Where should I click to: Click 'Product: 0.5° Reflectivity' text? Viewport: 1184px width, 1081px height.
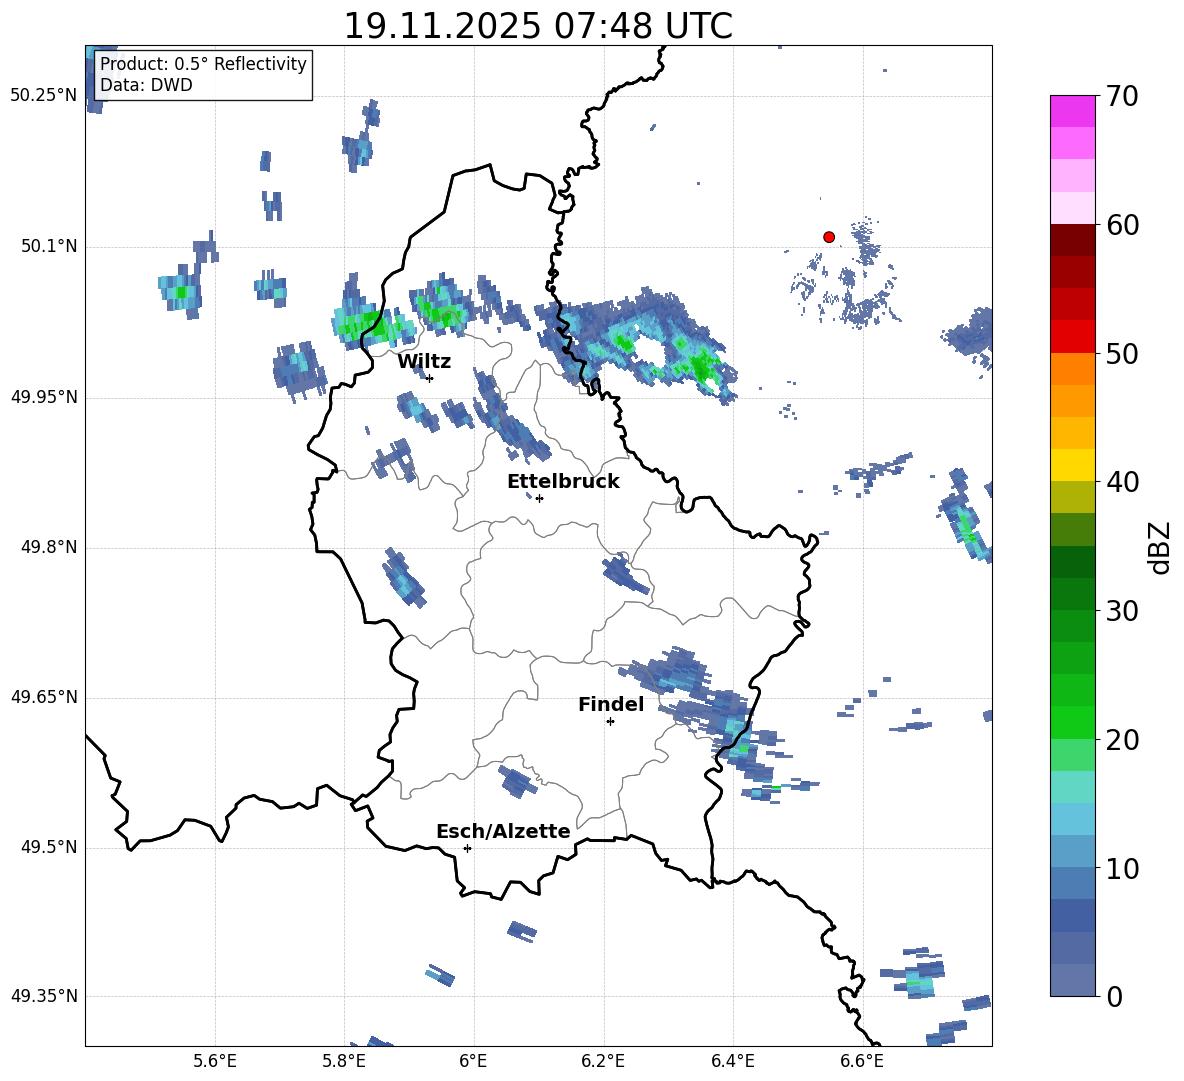tap(203, 63)
